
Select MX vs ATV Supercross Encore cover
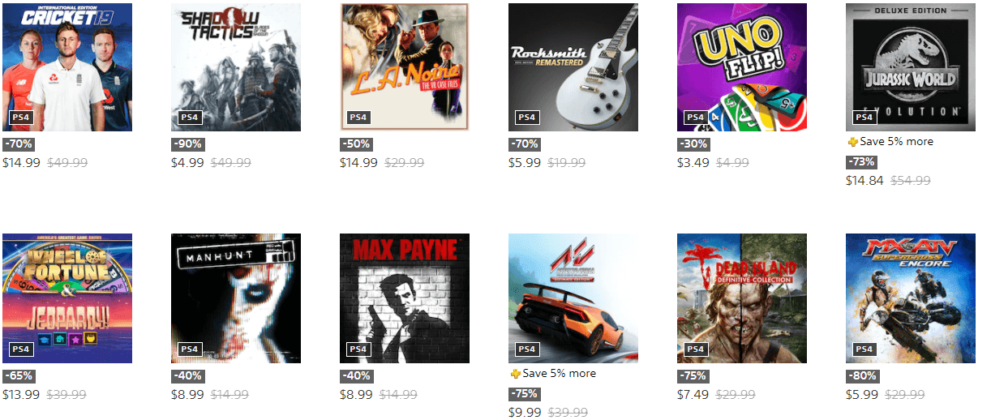point(911,298)
